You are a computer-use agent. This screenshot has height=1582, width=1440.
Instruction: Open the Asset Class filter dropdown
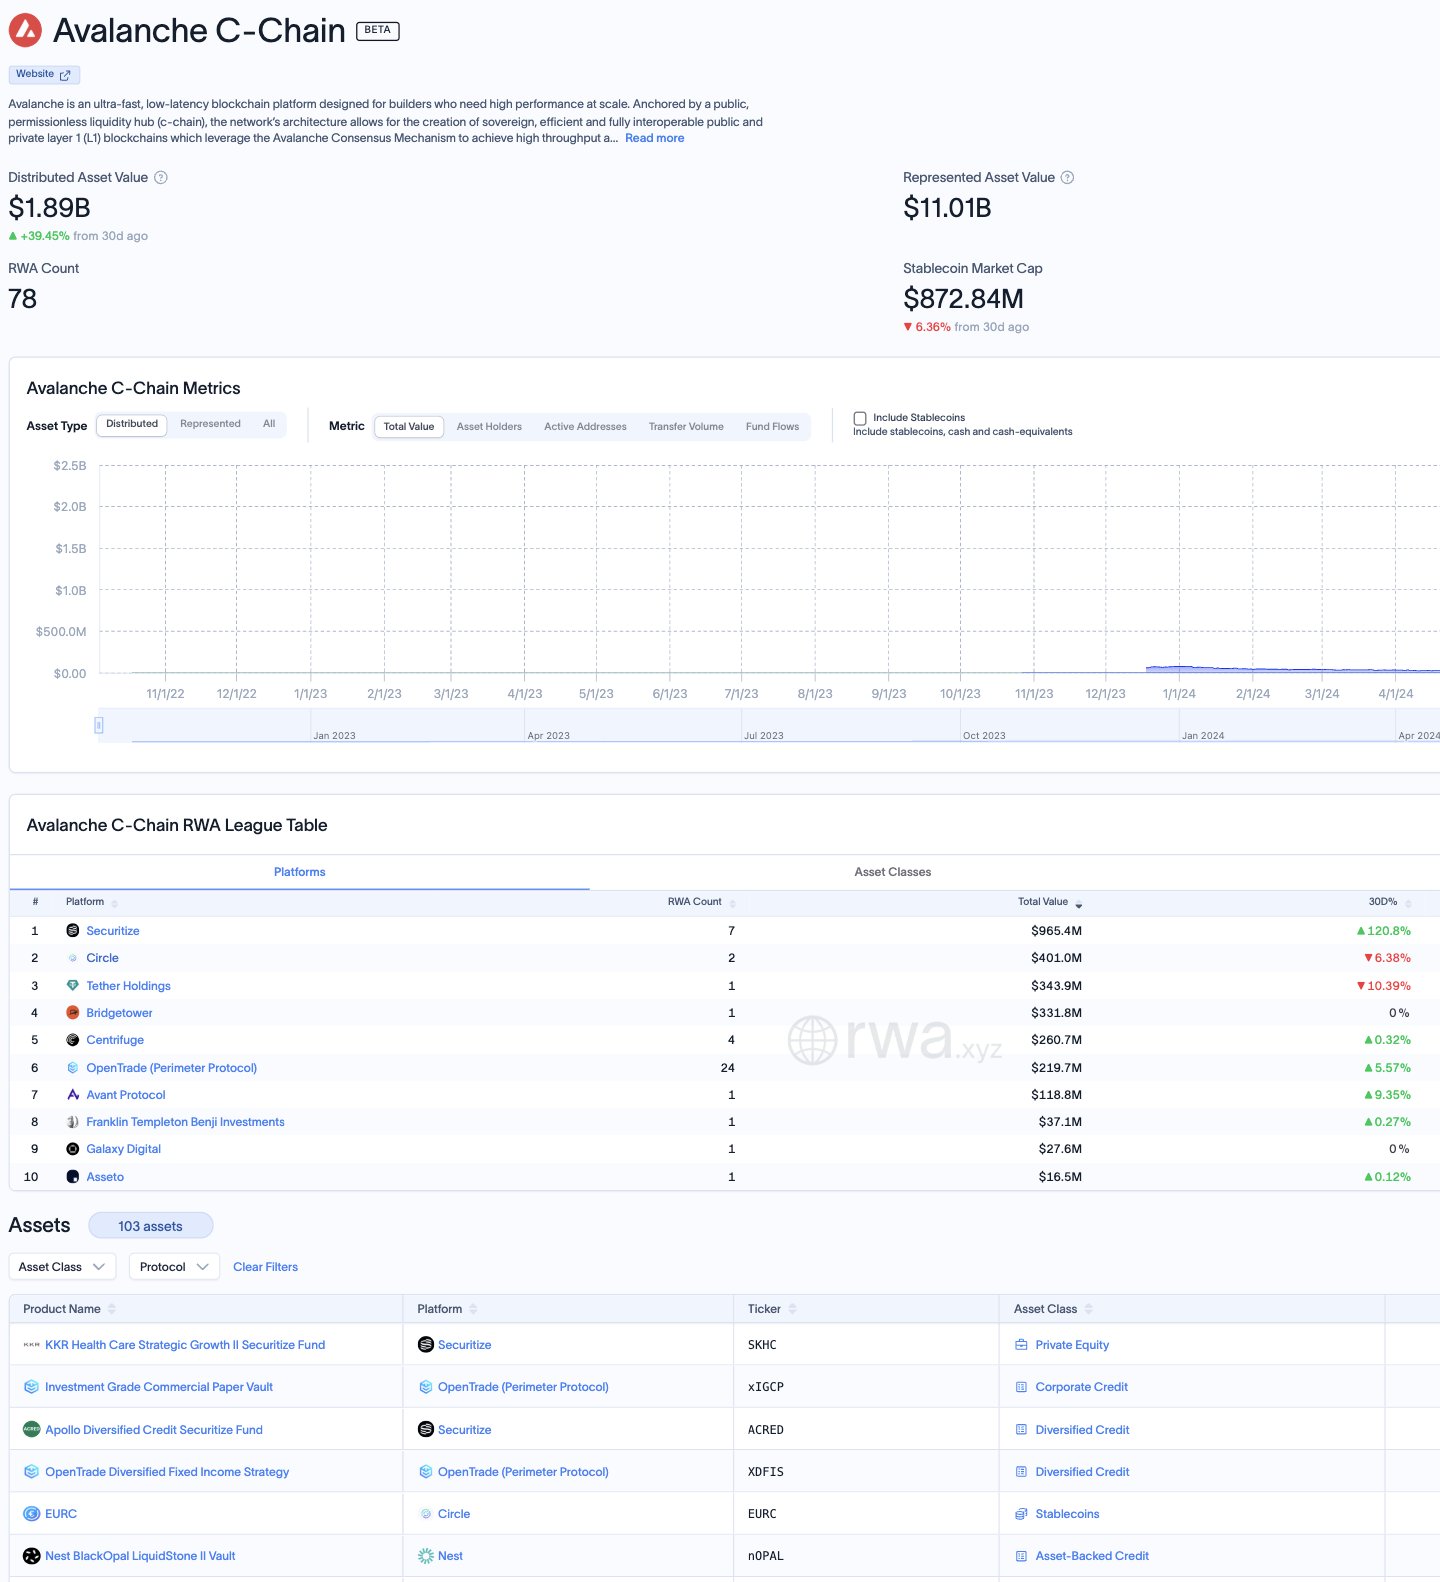click(x=62, y=1267)
